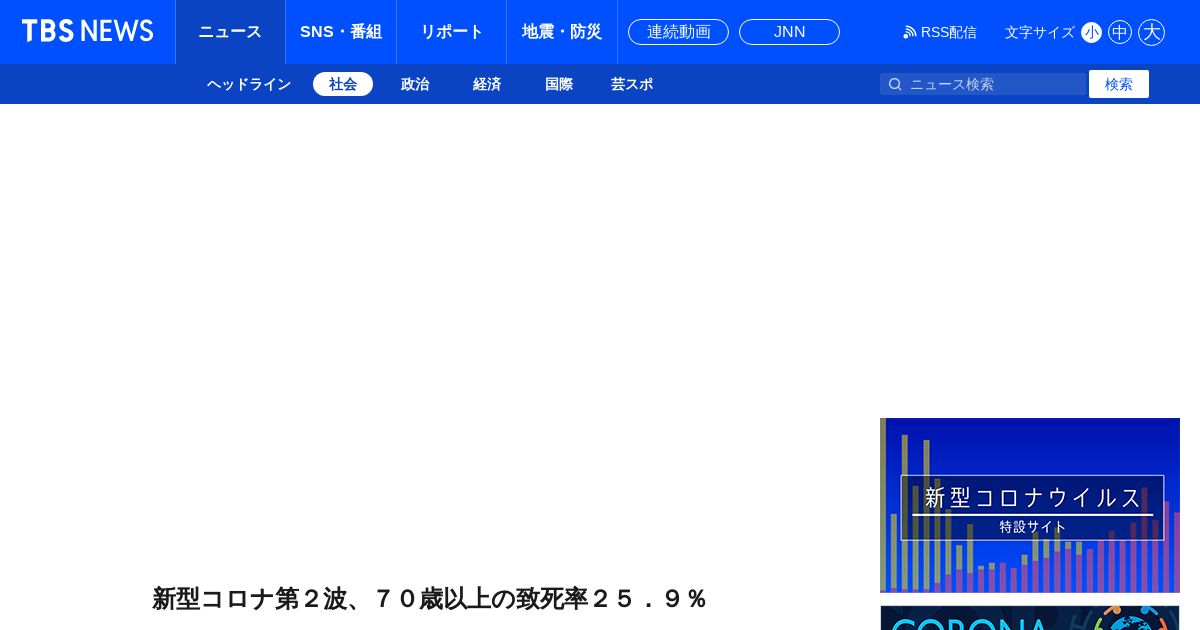
Task: Open the ニュース main tab
Action: tap(230, 32)
